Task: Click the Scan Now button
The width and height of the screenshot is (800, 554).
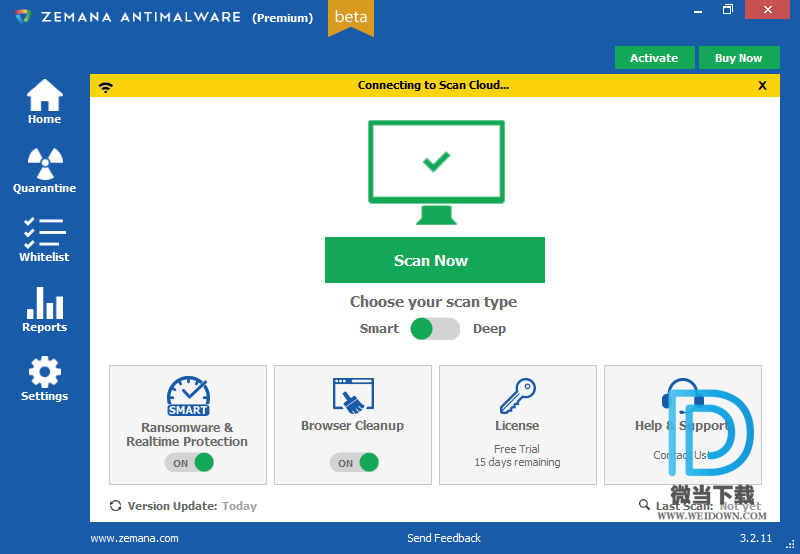Action: pos(435,260)
